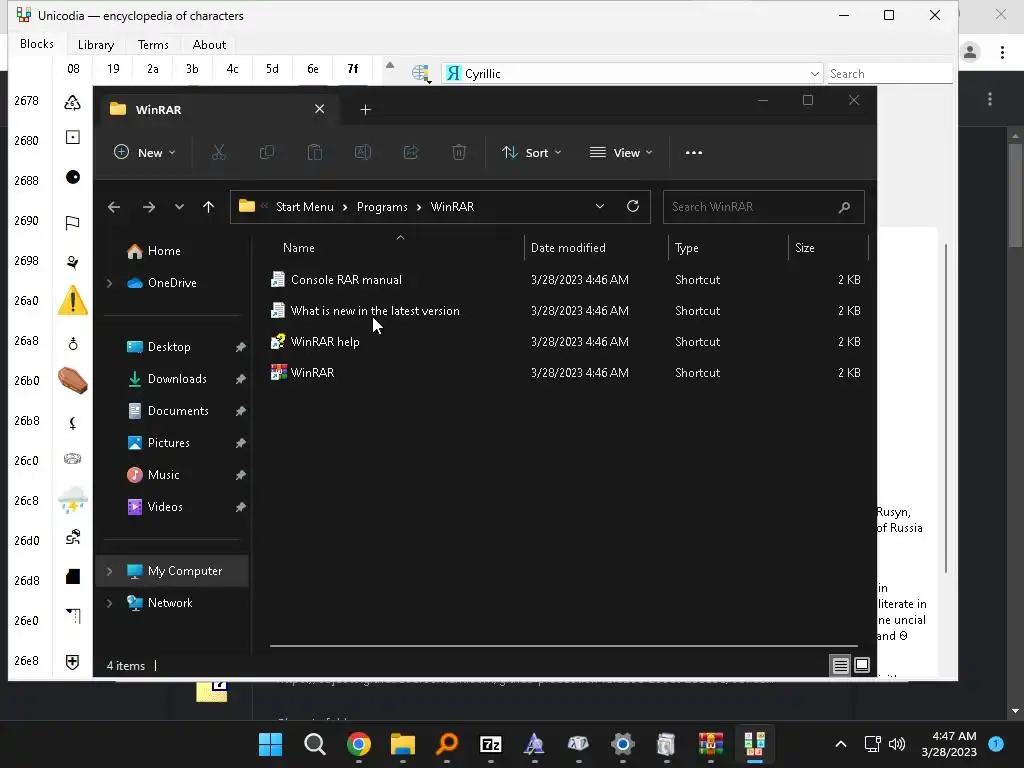Click the thunder cloud character at 26c8 in Unicodia
This screenshot has height=768, width=1024.
[72, 500]
